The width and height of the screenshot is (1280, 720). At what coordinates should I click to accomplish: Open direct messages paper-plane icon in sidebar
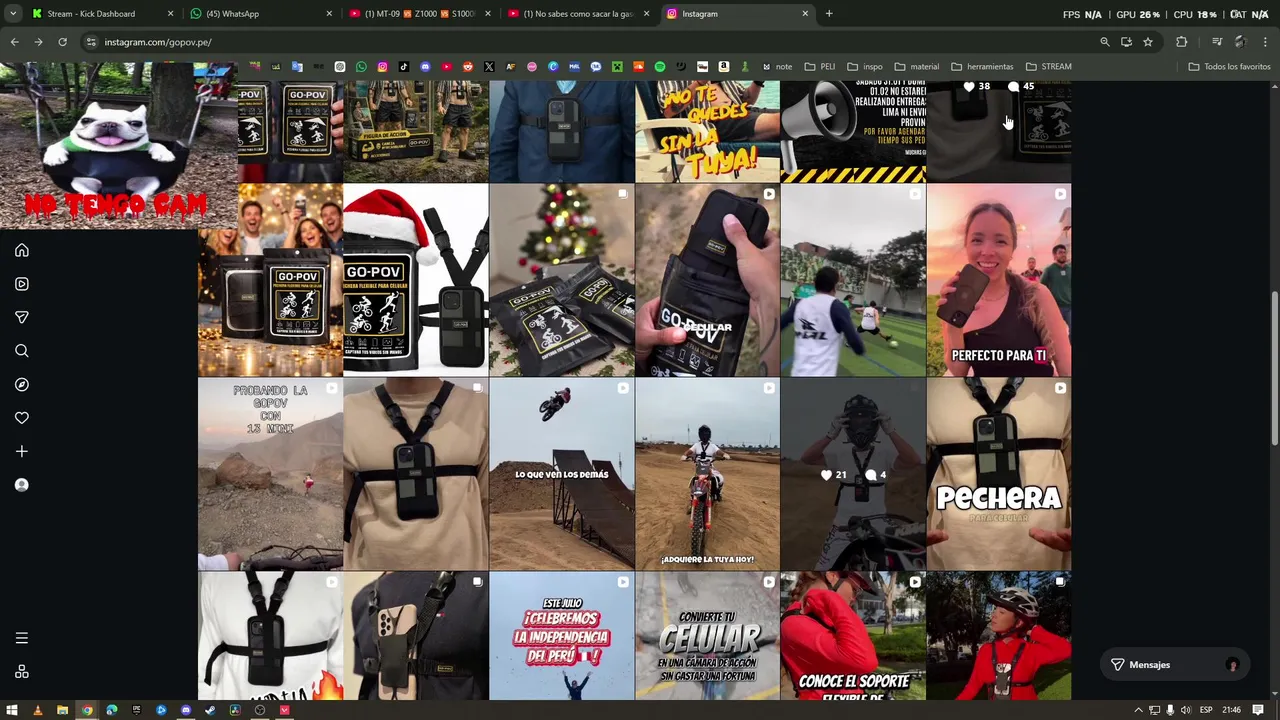[22, 317]
